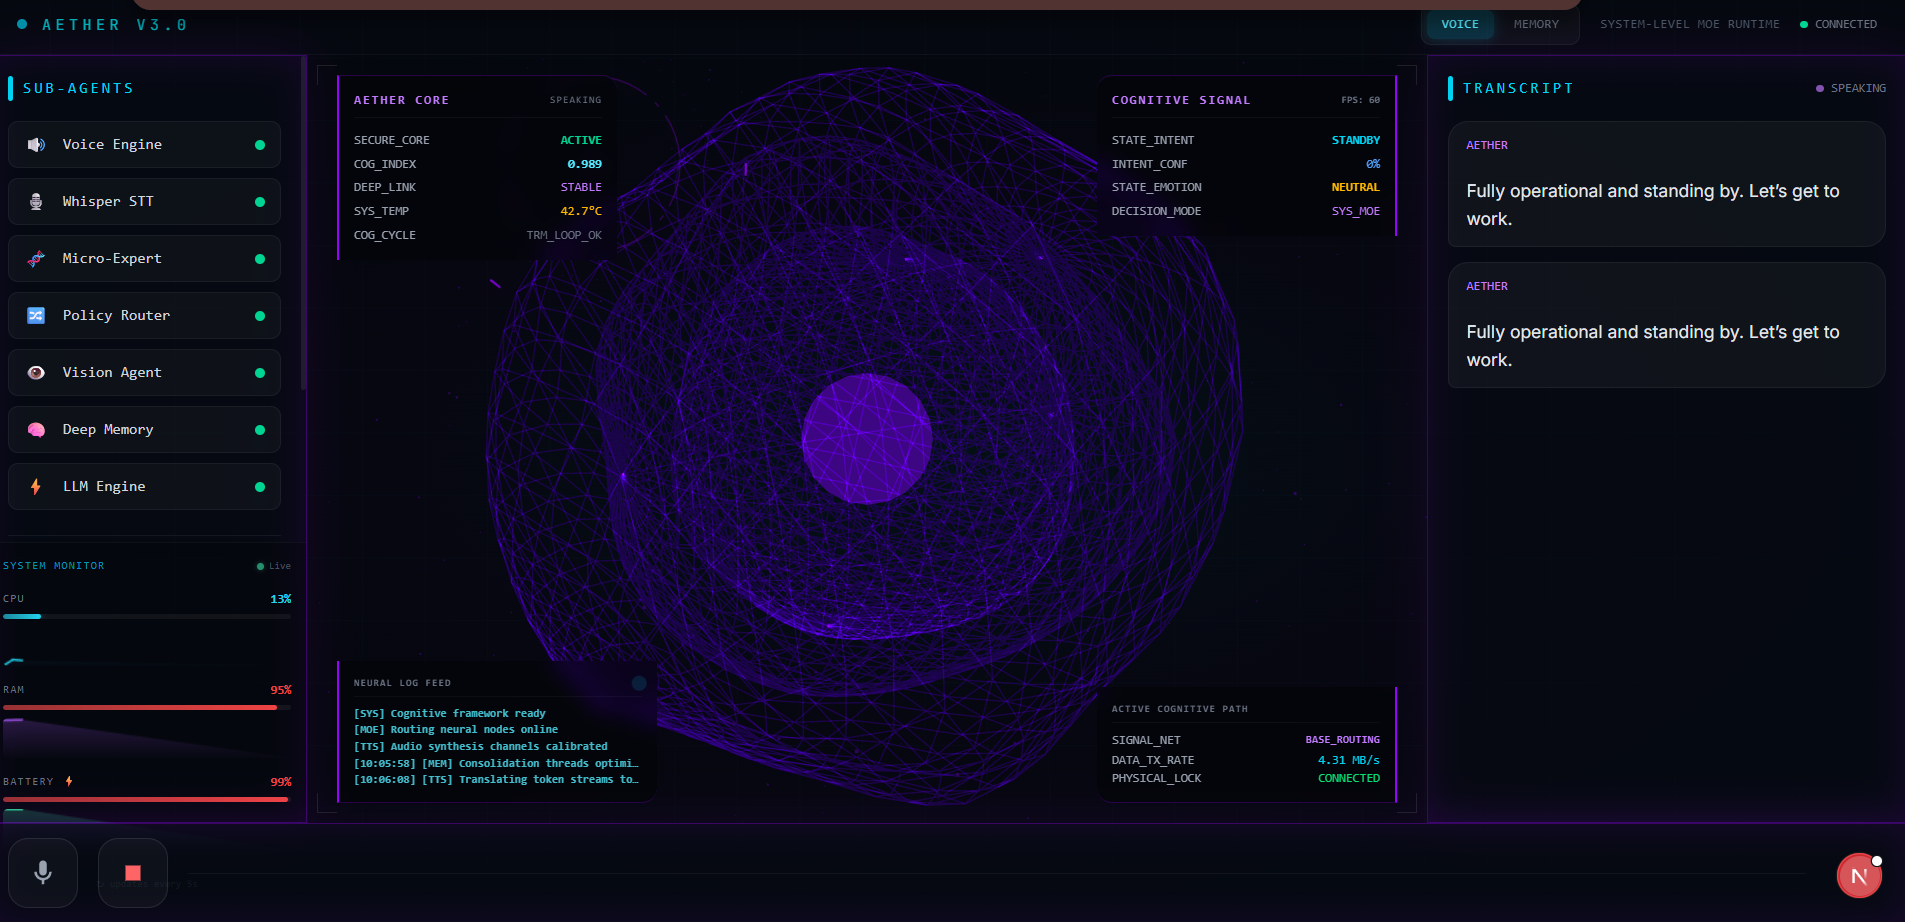Viewport: 1905px width, 922px height.
Task: Click the central purple orb core
Action: 867,439
